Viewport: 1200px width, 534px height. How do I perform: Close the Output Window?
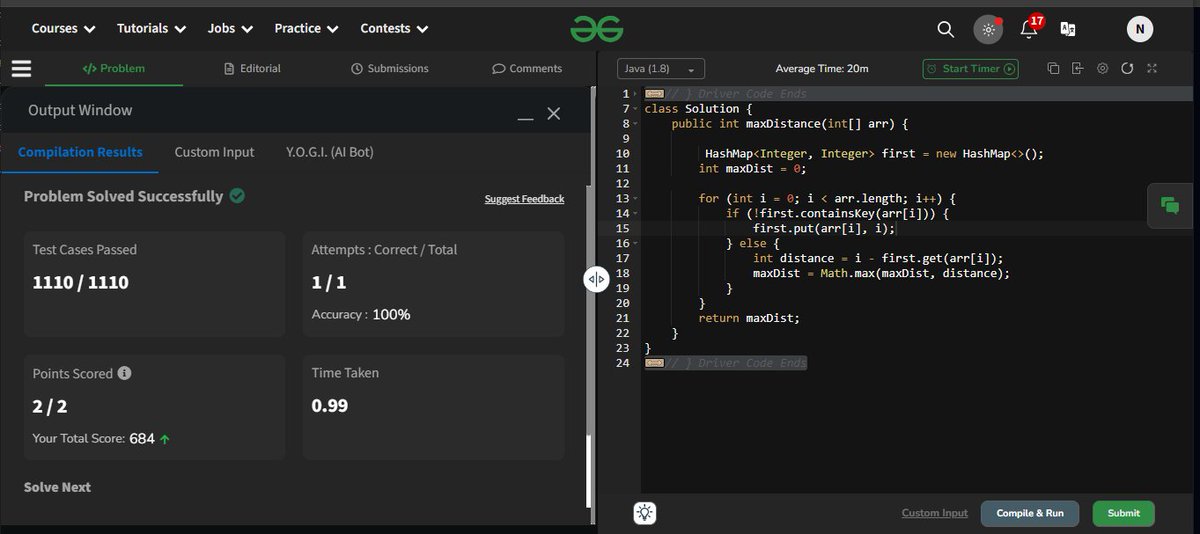click(554, 113)
